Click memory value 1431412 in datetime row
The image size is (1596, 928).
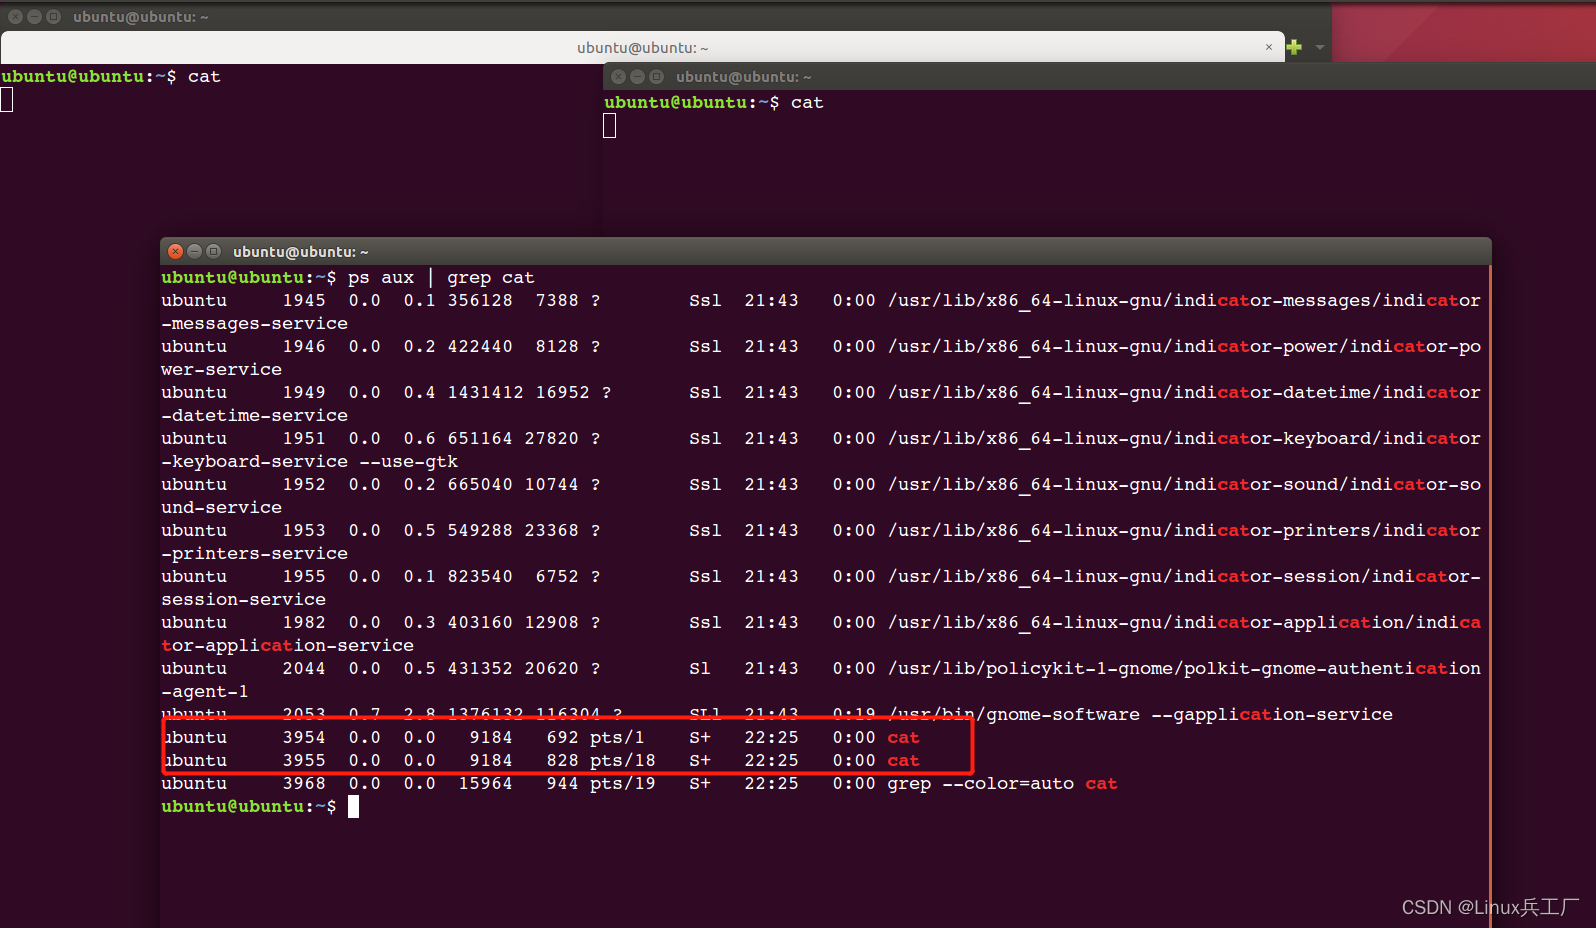[485, 392]
